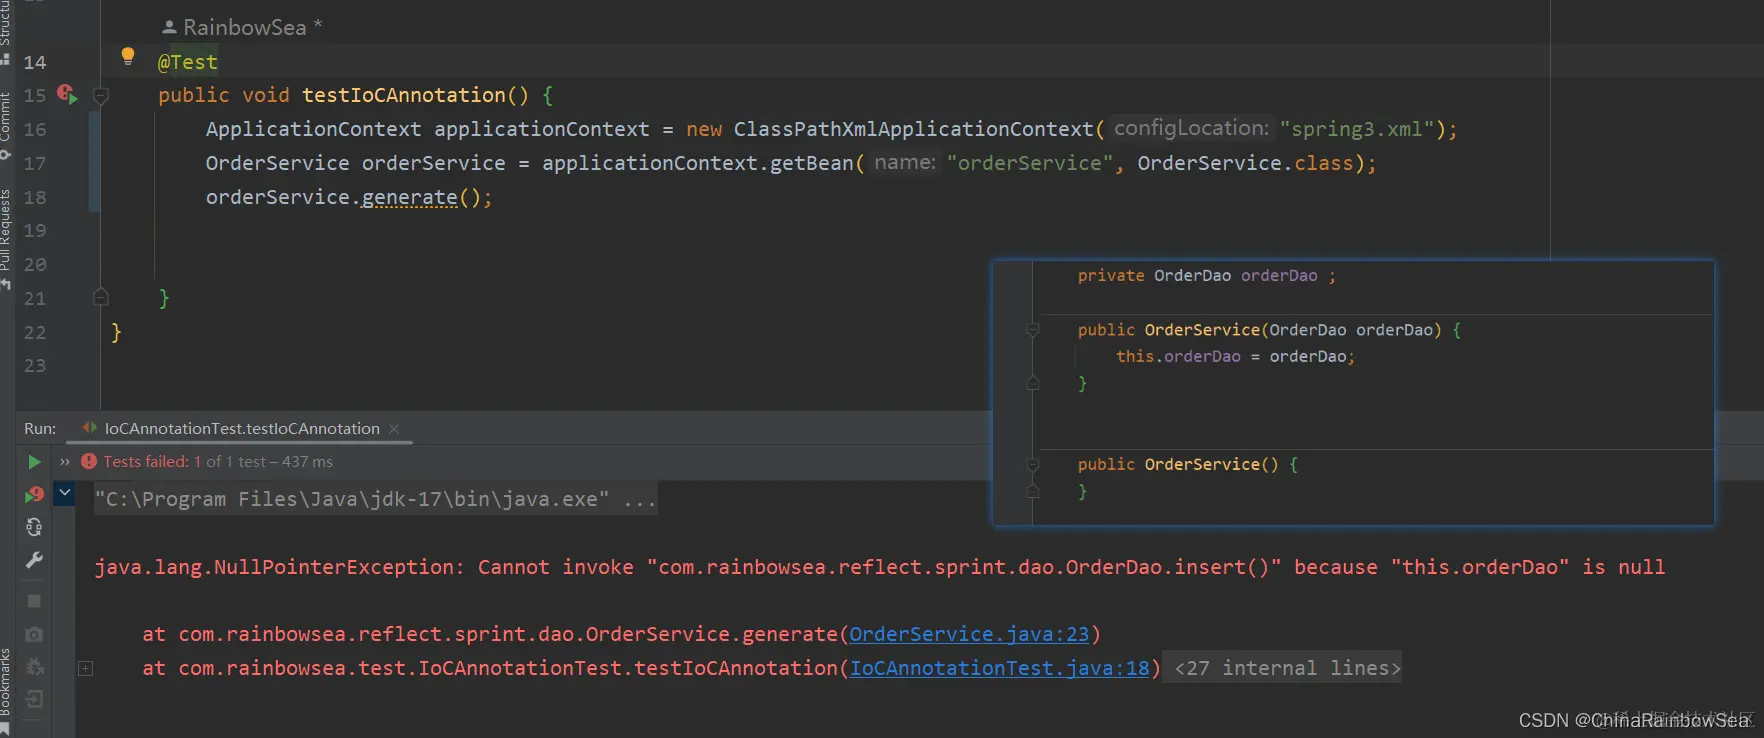Click the getBean method call on line 17
The height and width of the screenshot is (738, 1764).
pyautogui.click(x=811, y=163)
